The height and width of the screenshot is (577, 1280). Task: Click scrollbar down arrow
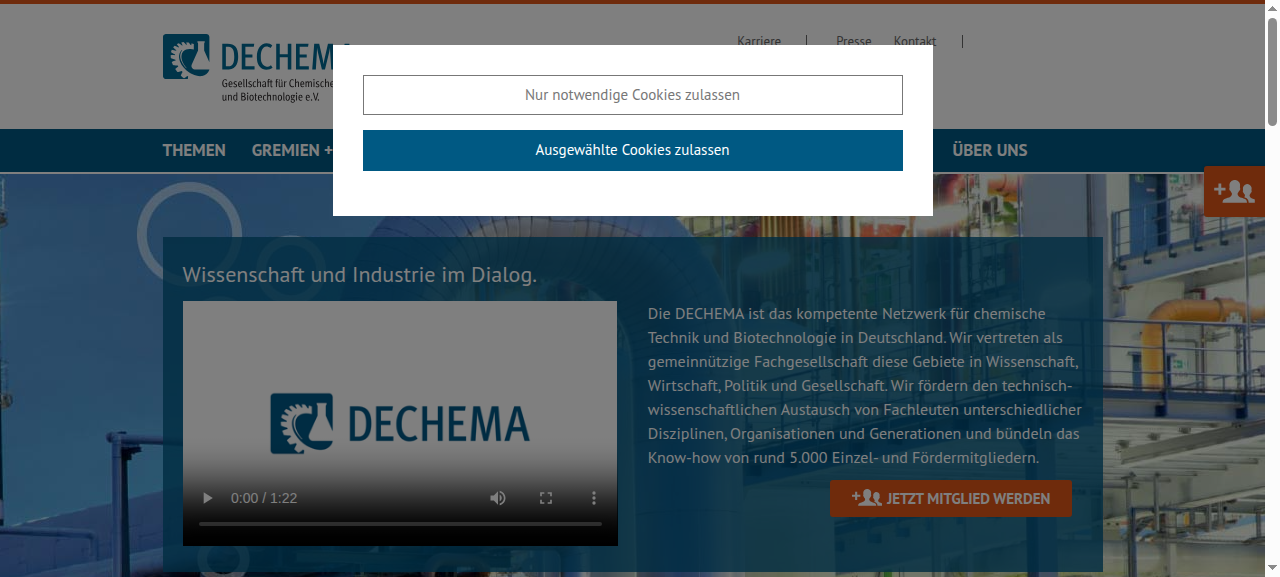coord(1272,569)
